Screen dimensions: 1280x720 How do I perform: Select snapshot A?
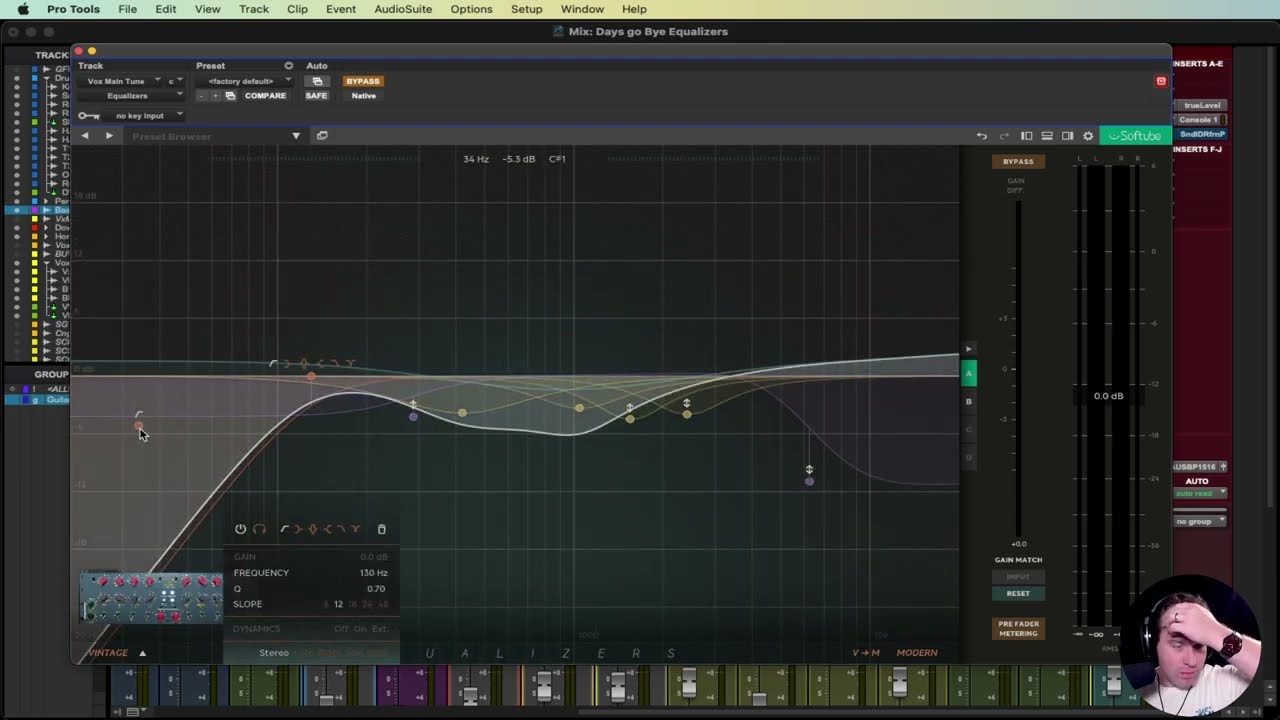pyautogui.click(x=968, y=373)
